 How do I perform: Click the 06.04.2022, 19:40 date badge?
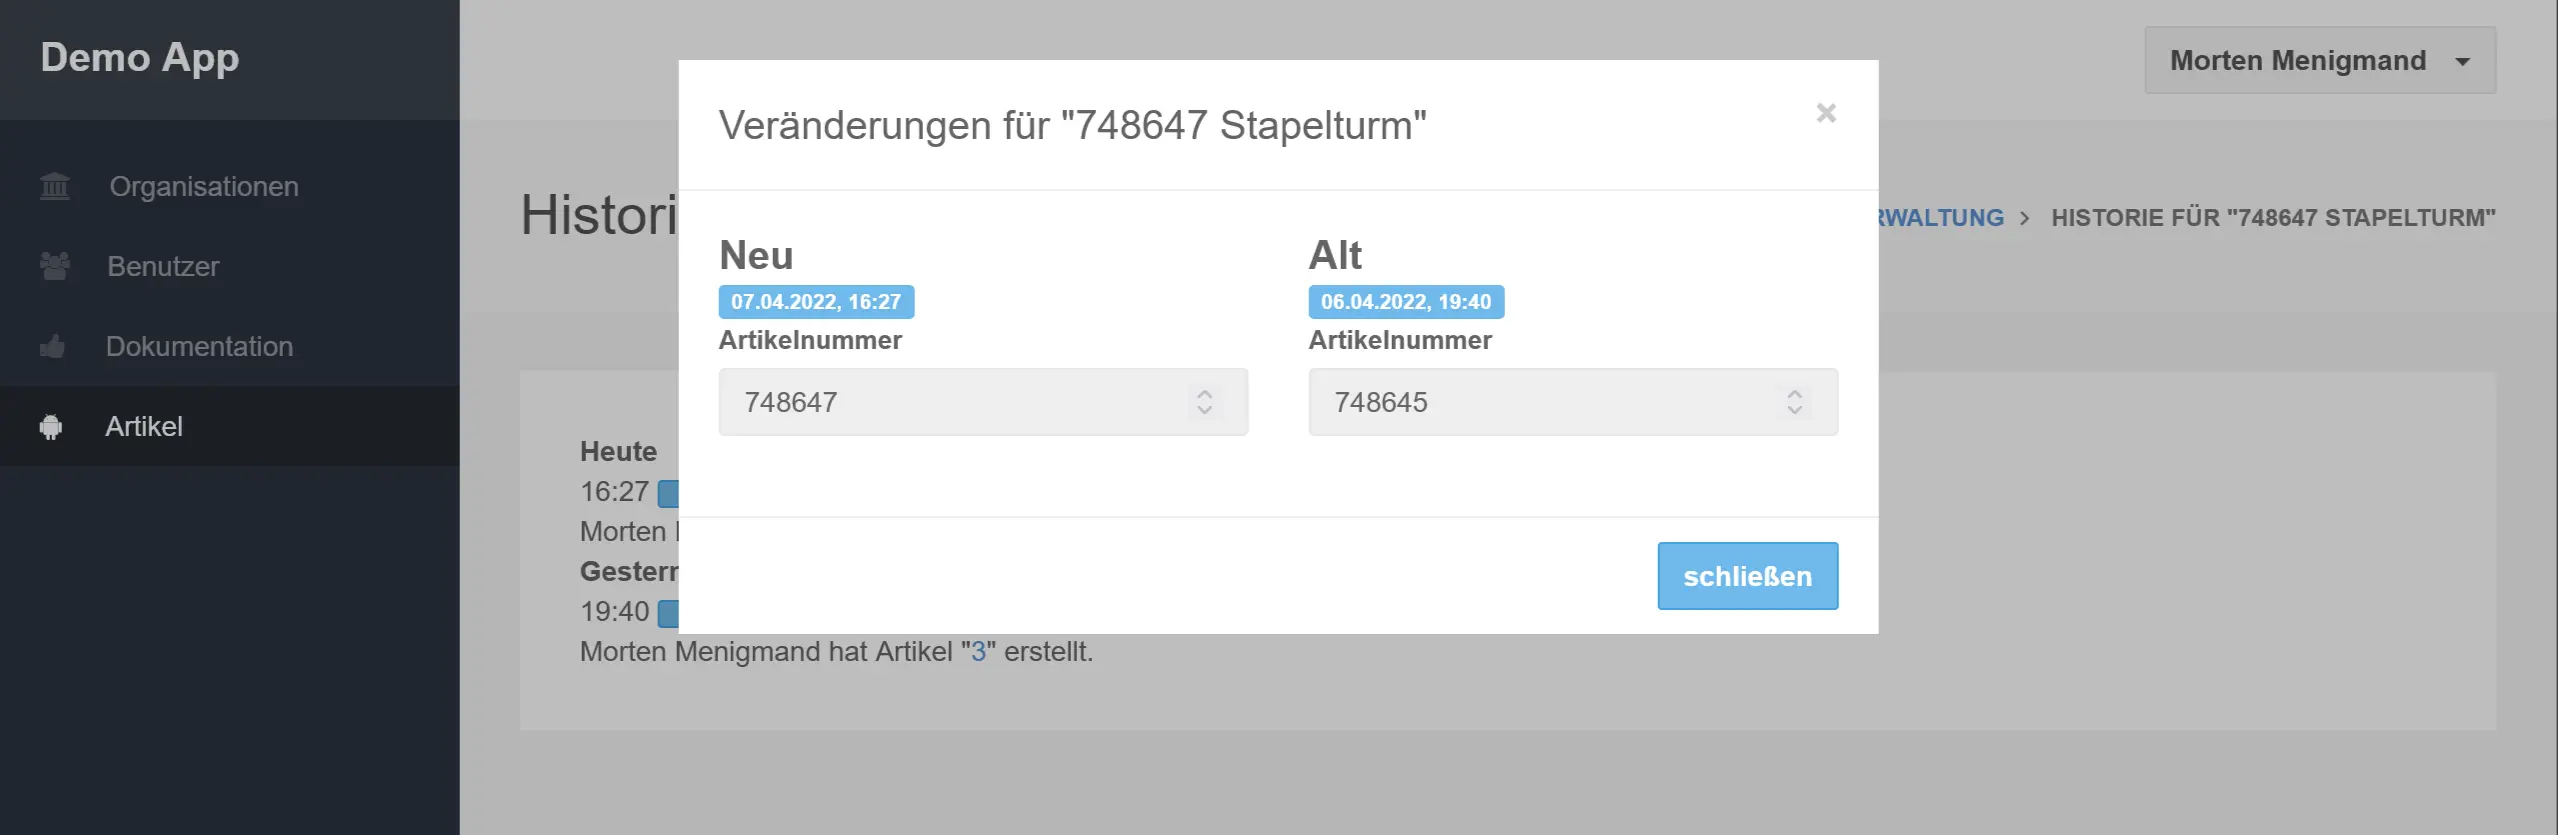[x=1405, y=302]
